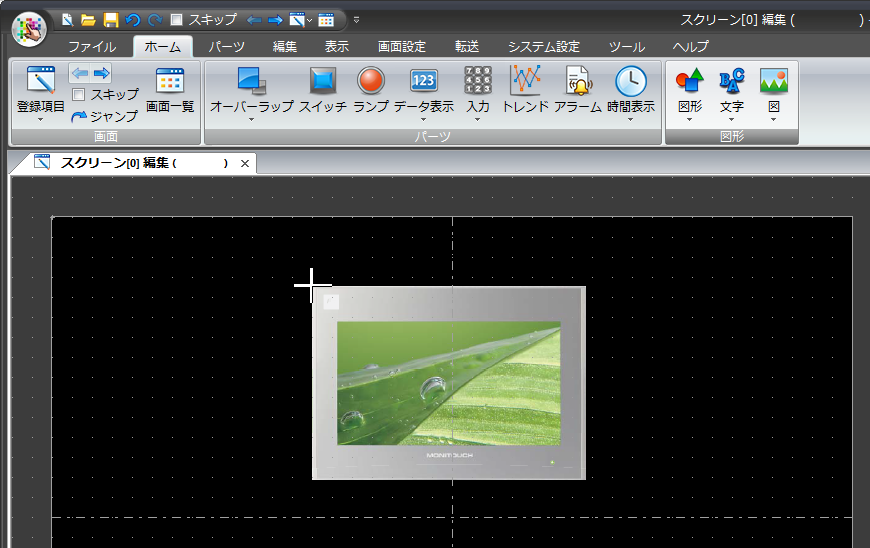Image resolution: width=870 pixels, height=548 pixels.
Task: Insert a Trend (トレンド) graph part
Action: coord(525,82)
